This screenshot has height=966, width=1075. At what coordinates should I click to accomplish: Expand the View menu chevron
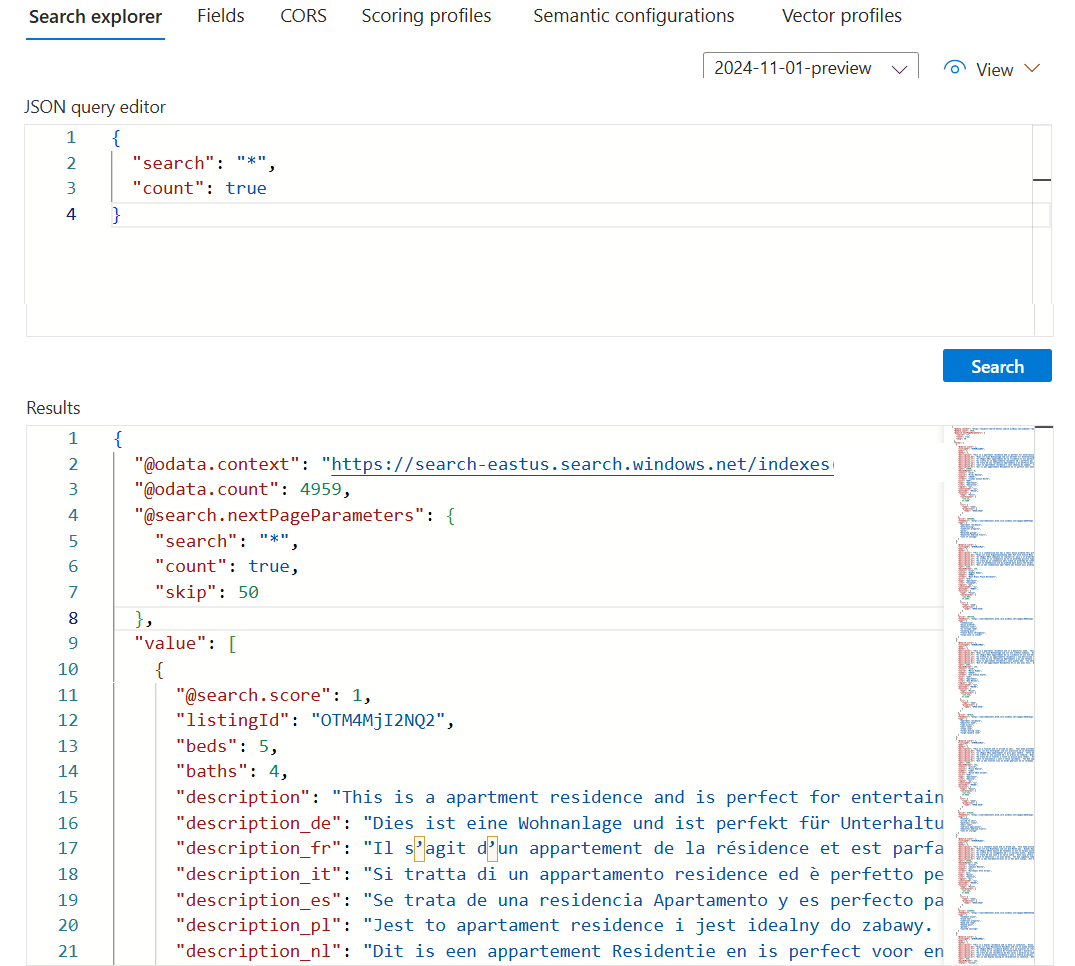tap(1032, 69)
